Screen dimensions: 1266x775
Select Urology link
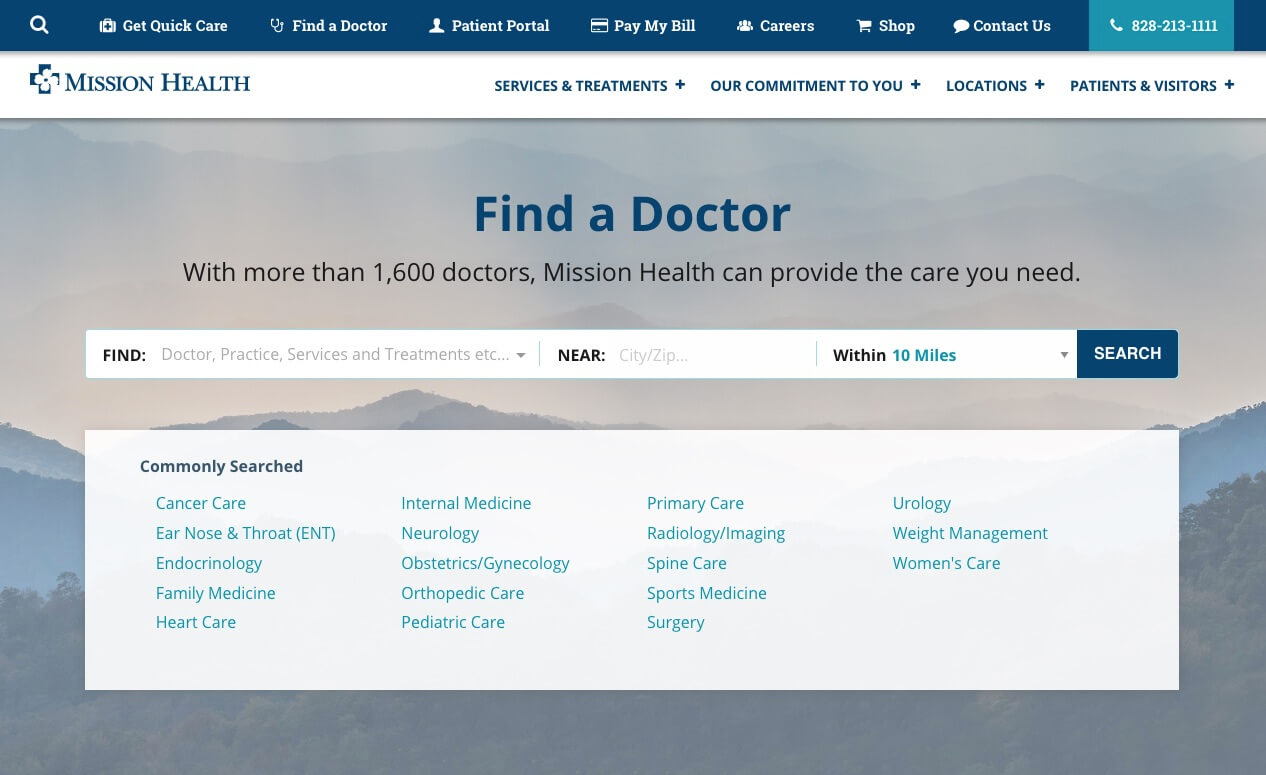pyautogui.click(x=922, y=503)
